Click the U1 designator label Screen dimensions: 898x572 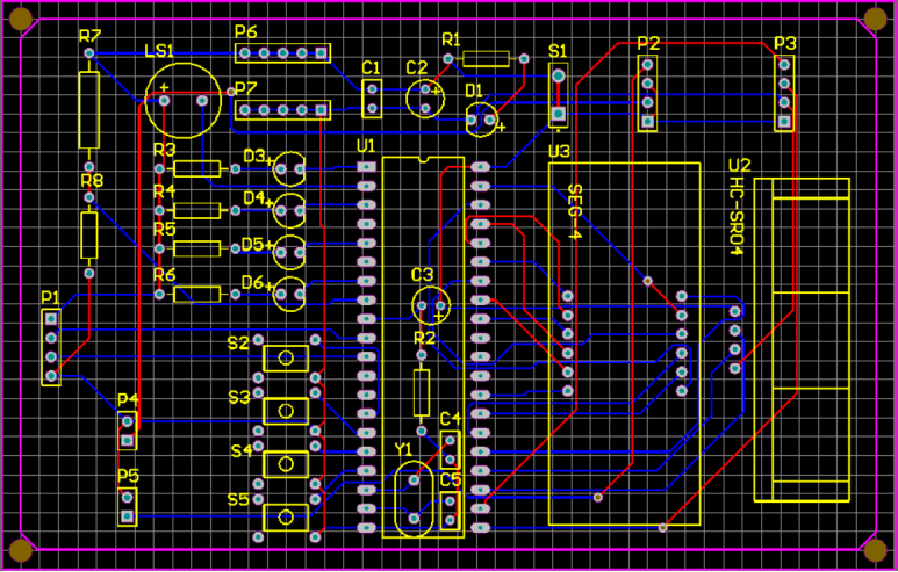[366, 146]
